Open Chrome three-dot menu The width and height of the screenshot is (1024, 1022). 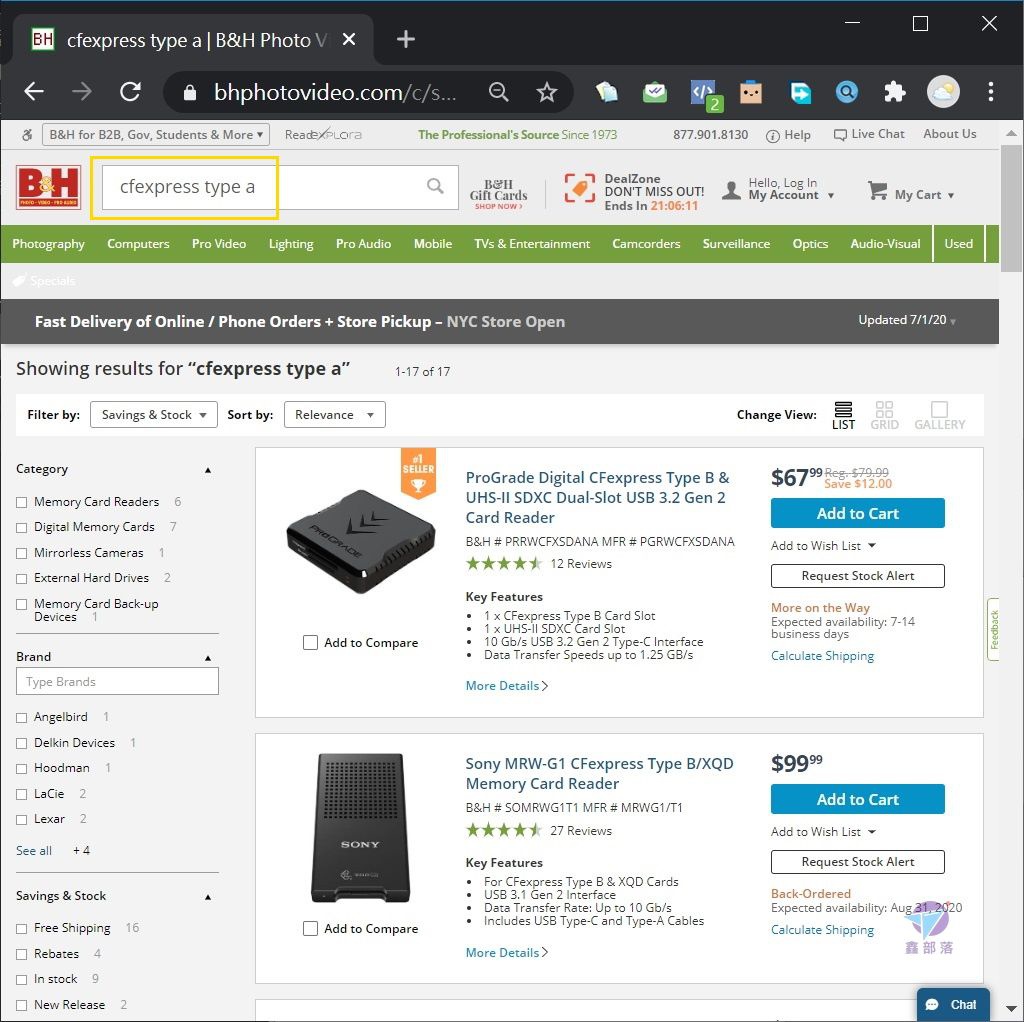[x=991, y=92]
